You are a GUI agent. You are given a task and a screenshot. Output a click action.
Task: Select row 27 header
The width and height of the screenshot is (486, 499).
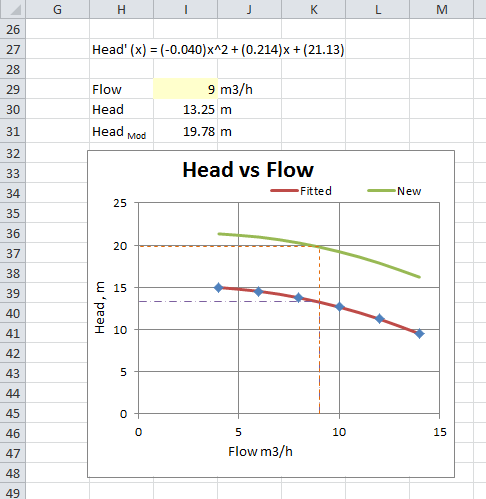(x=13, y=49)
